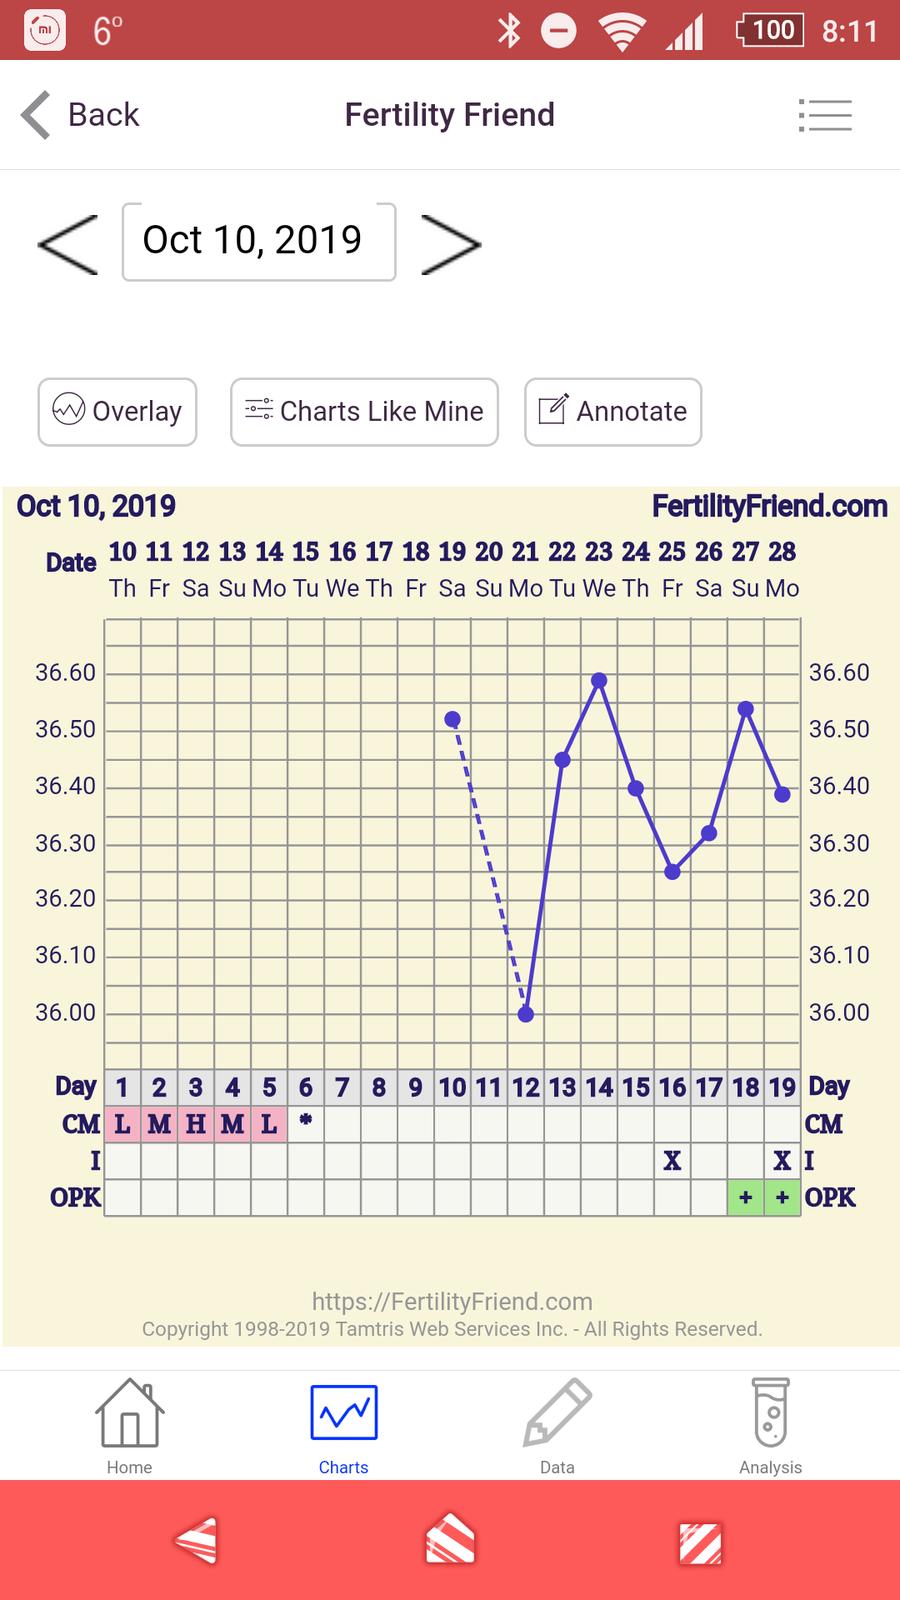The width and height of the screenshot is (900, 1600).
Task: Tap the red striped house home icon
Action: [450, 1541]
